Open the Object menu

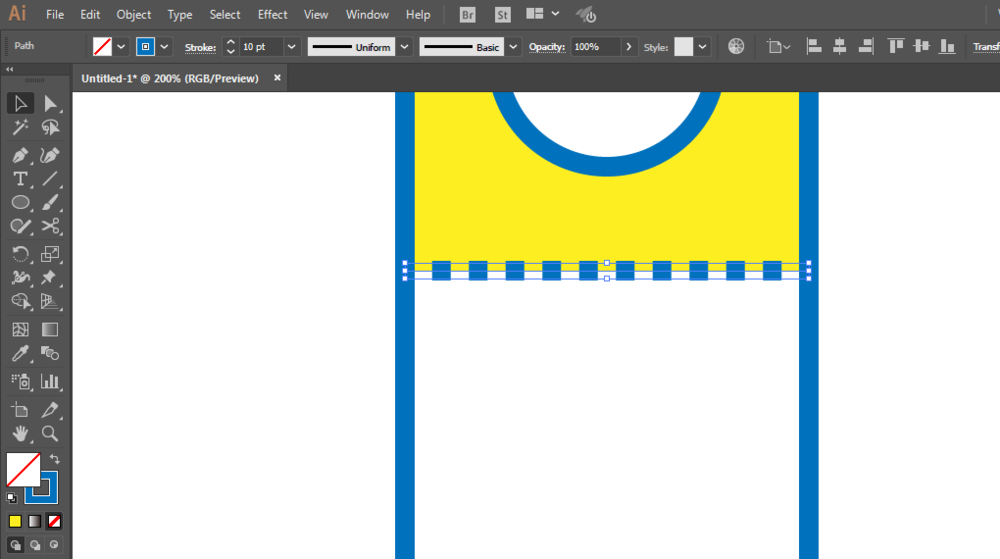[134, 15]
